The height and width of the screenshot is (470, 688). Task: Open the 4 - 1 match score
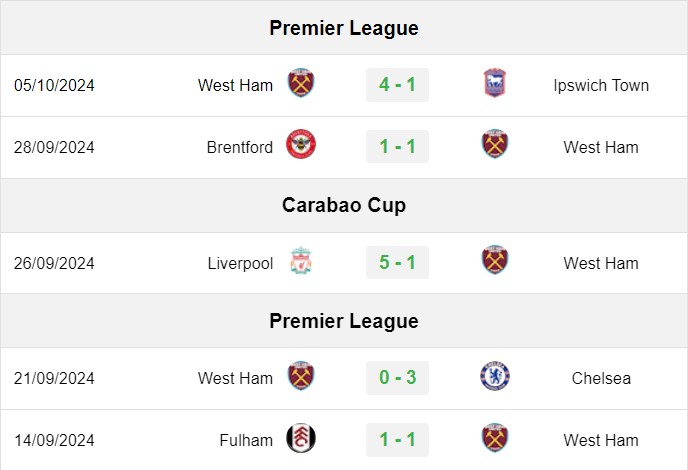tap(397, 85)
